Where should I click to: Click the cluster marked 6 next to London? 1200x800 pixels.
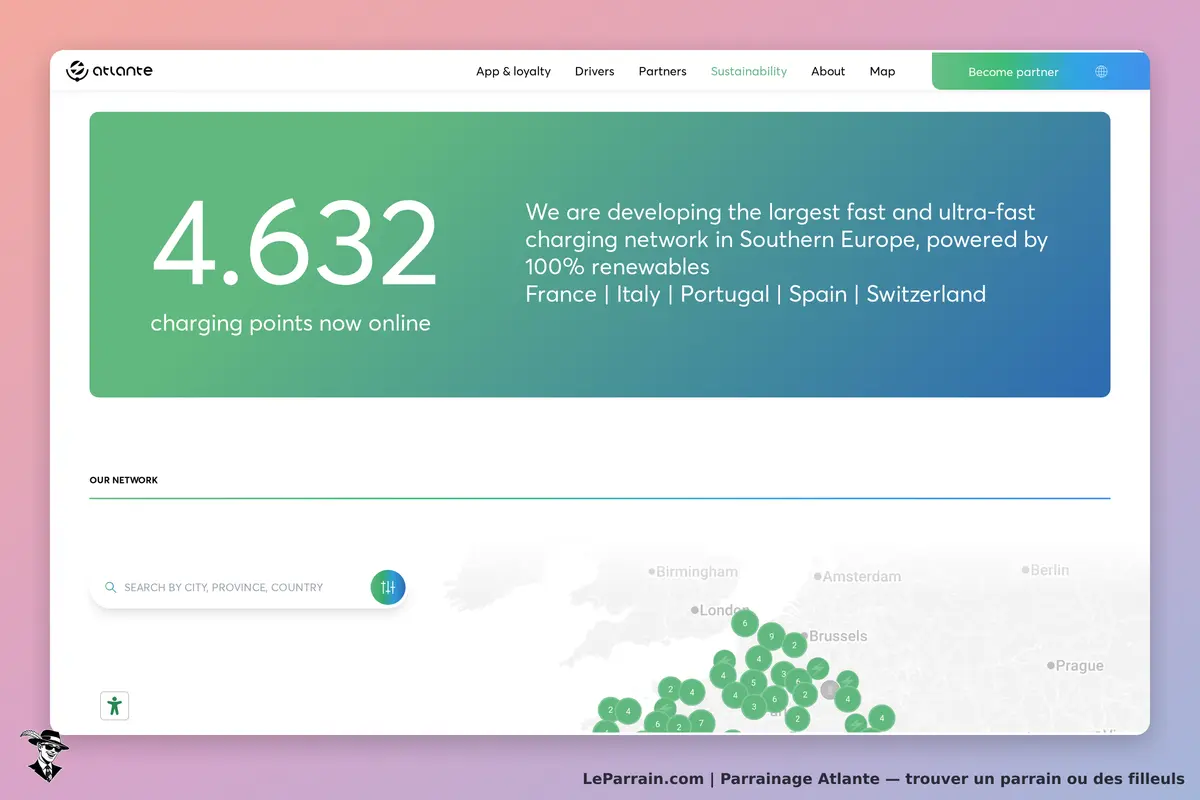tap(744, 623)
